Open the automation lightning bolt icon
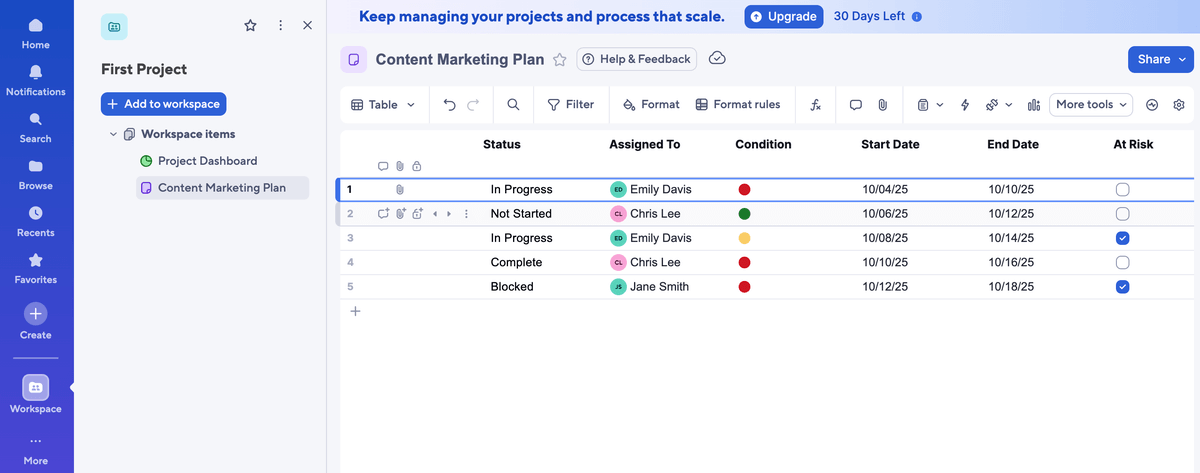 965,104
